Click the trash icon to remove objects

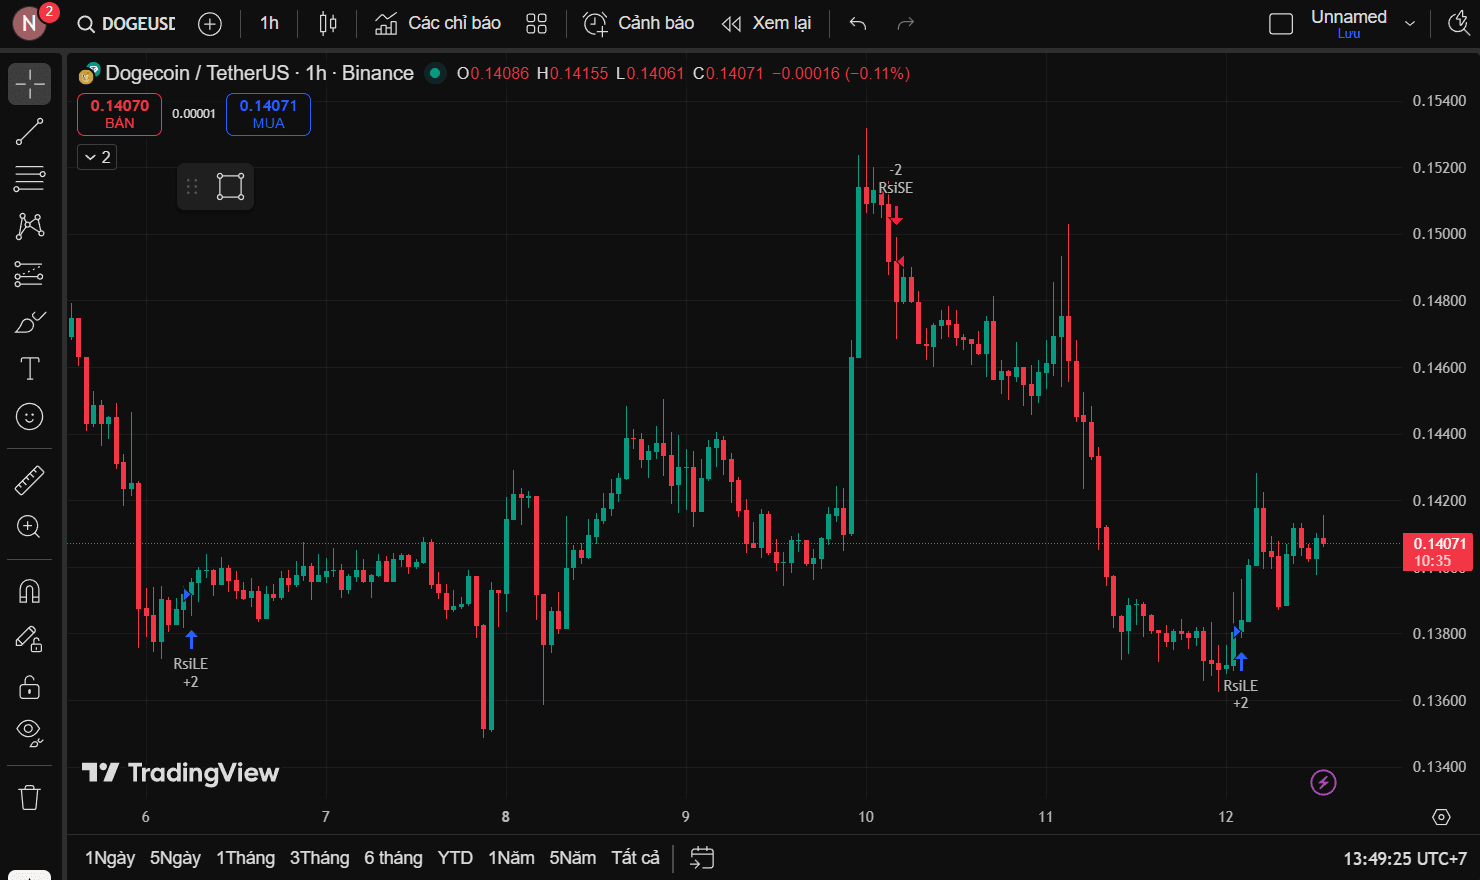(30, 797)
